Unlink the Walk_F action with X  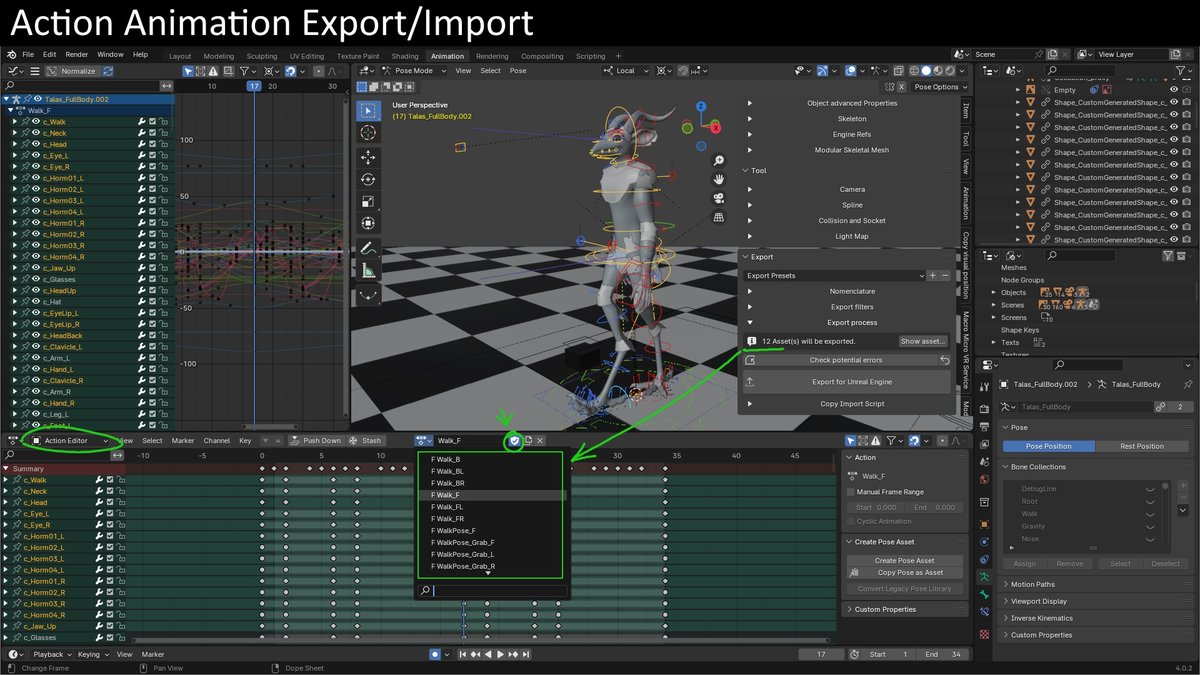click(x=540, y=441)
